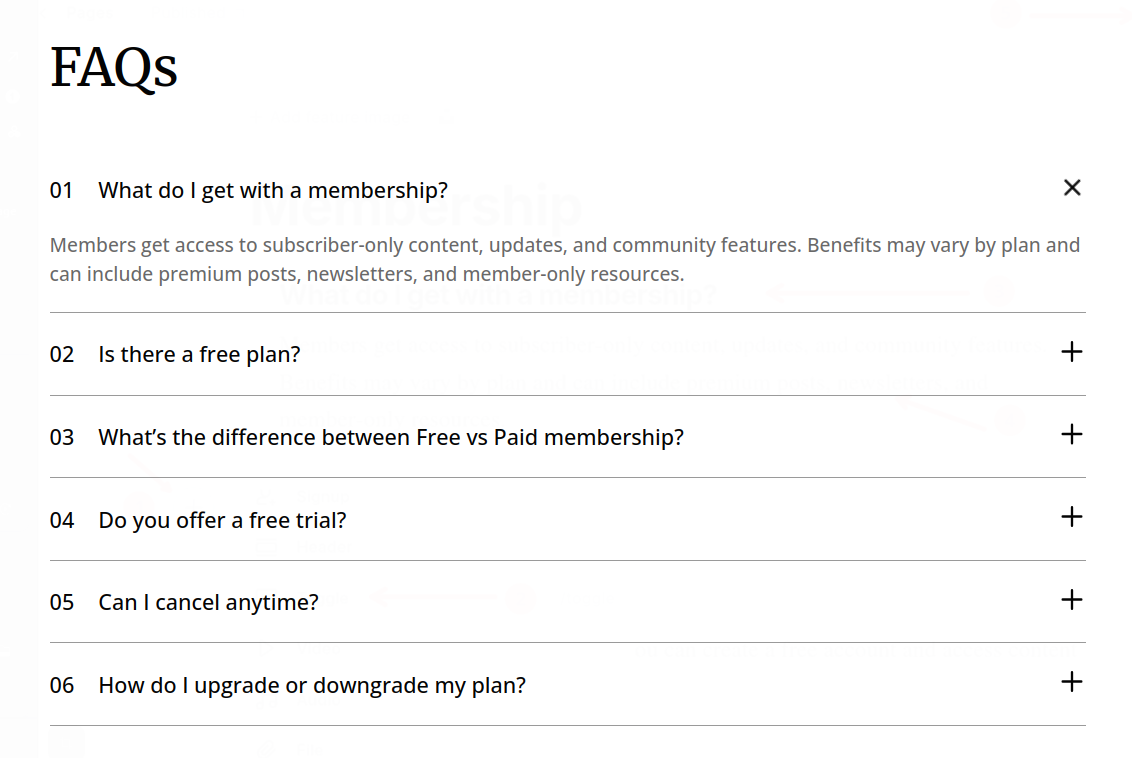Expand the "Is there a free plan?" question
The width and height of the screenshot is (1132, 758).
pos(199,354)
